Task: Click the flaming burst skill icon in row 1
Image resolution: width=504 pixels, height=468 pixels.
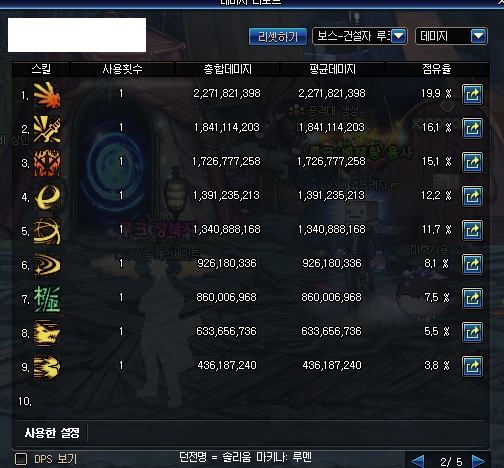Action: [47, 95]
